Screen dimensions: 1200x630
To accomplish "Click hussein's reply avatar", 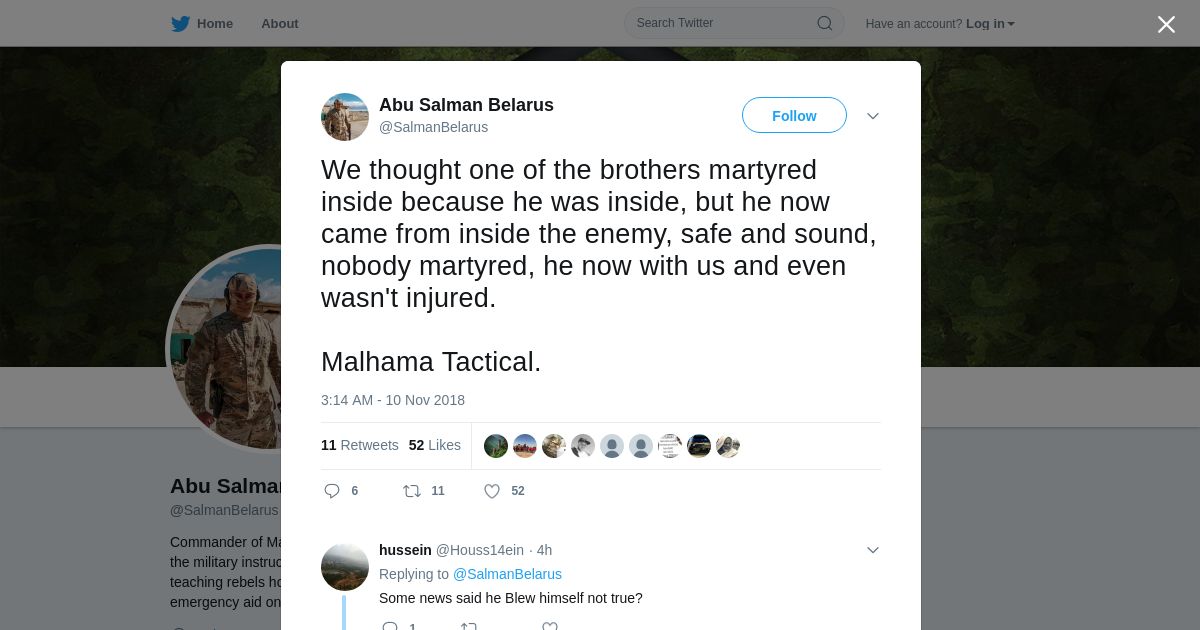I will [345, 567].
